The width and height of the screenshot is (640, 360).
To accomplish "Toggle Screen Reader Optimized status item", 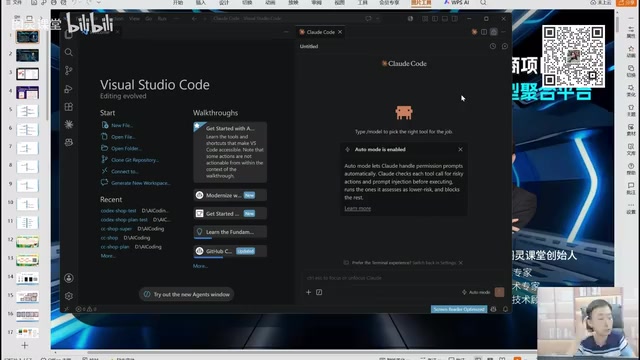I will coord(459,309).
